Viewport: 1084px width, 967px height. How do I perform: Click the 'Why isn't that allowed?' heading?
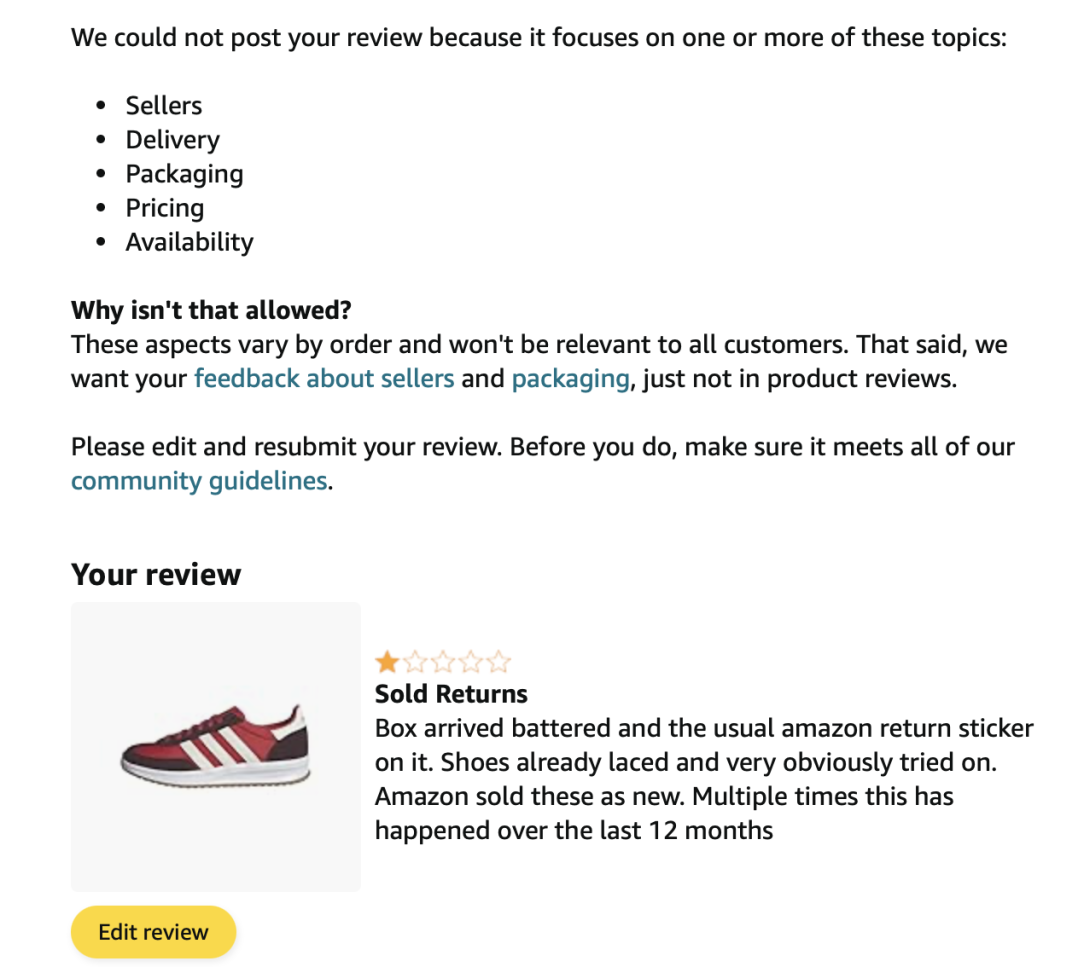tap(211, 310)
